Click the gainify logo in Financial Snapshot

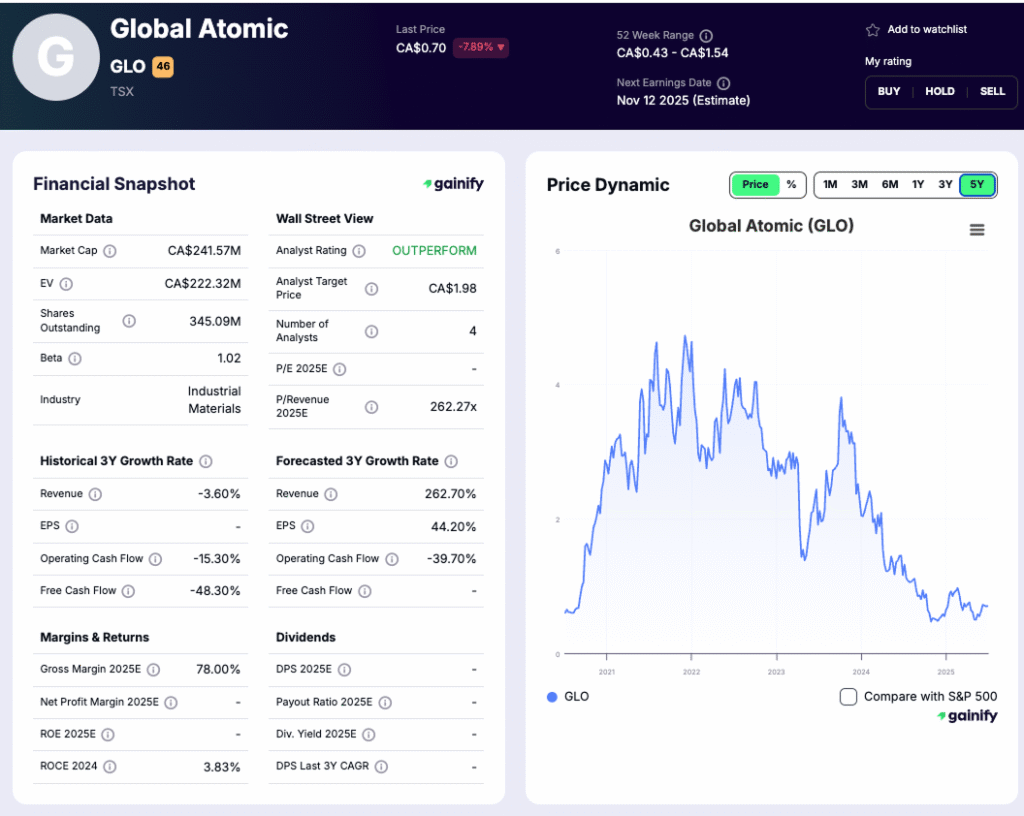pos(453,184)
